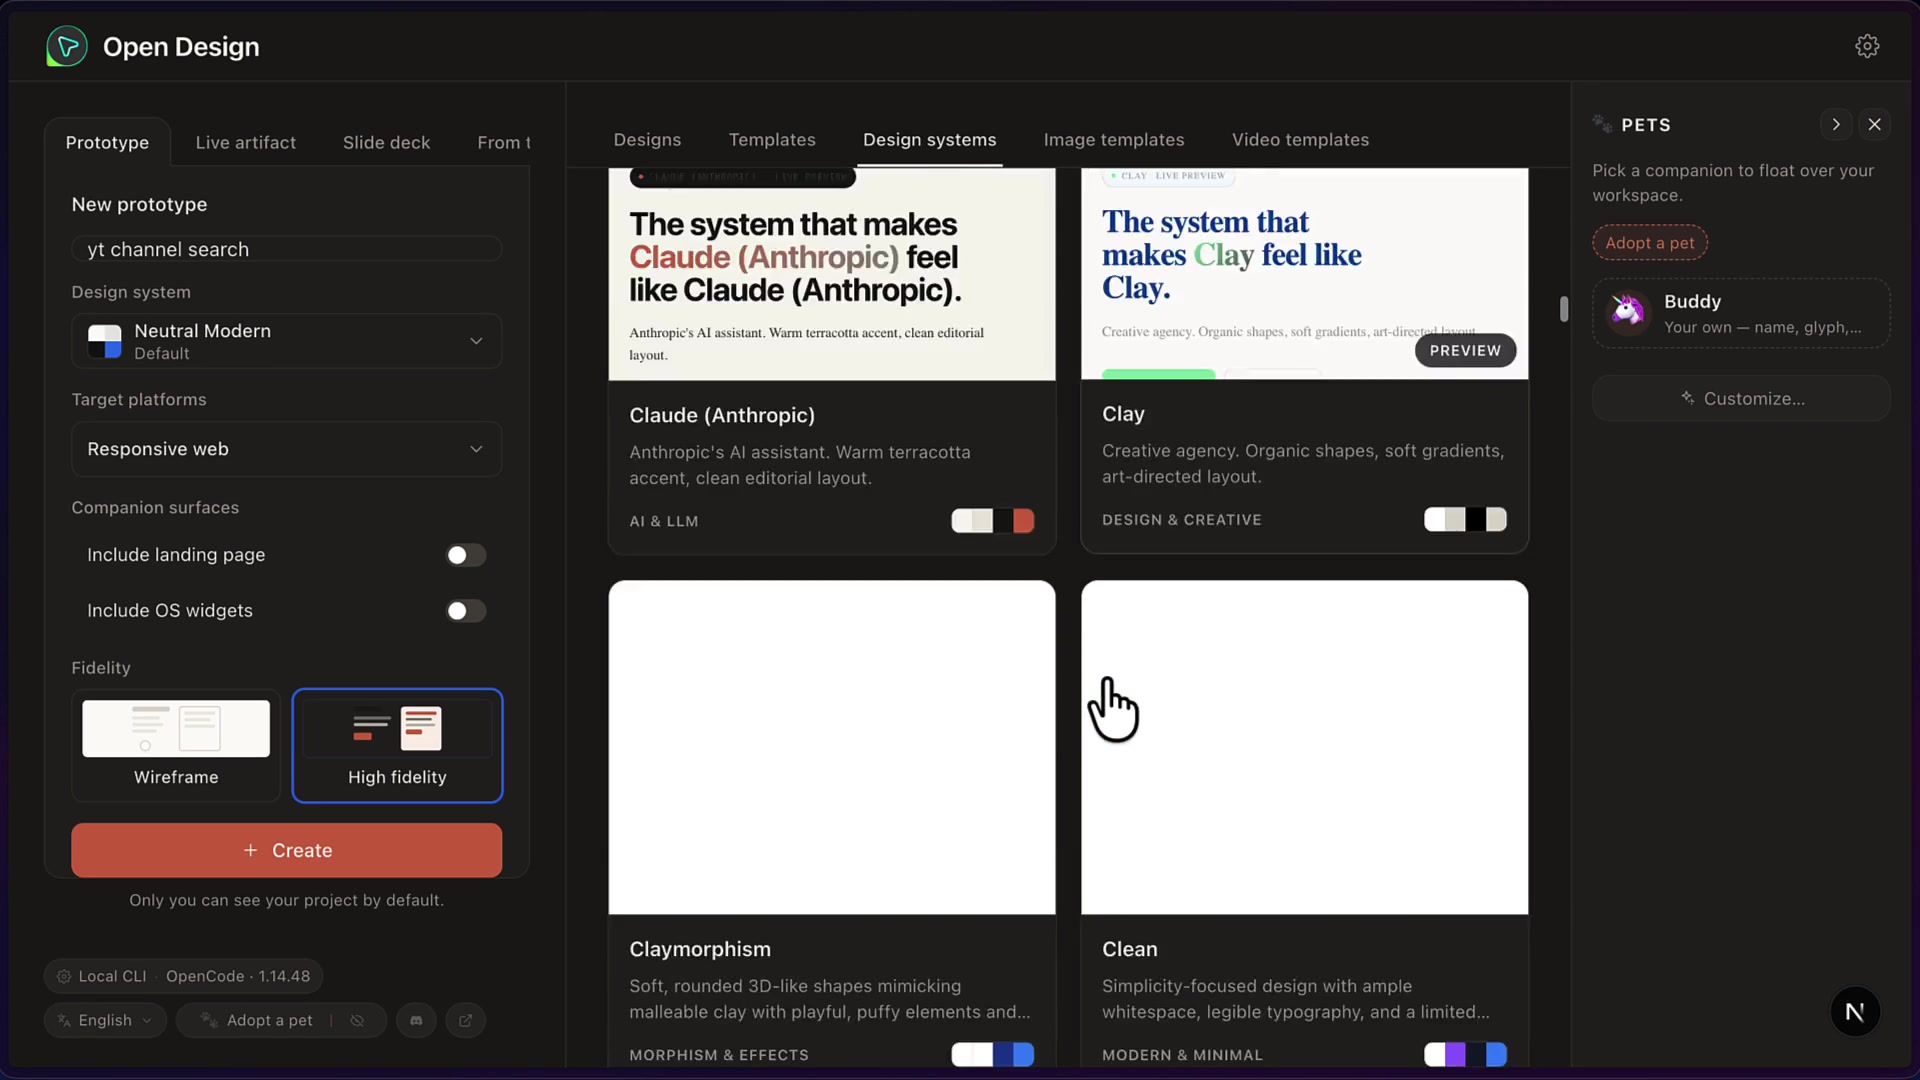1920x1080 pixels.
Task: Open Claude (Anthropic) preview thumbnail
Action: [832, 274]
